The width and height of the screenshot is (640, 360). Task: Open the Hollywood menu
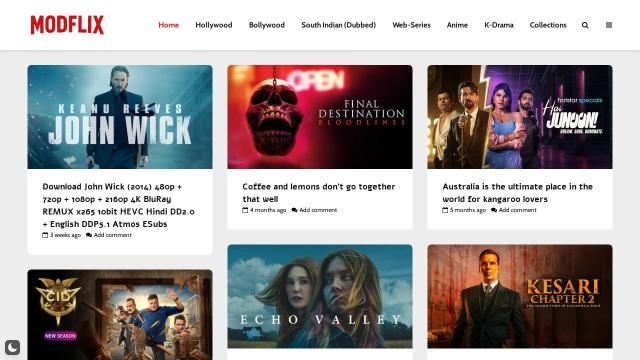[214, 25]
